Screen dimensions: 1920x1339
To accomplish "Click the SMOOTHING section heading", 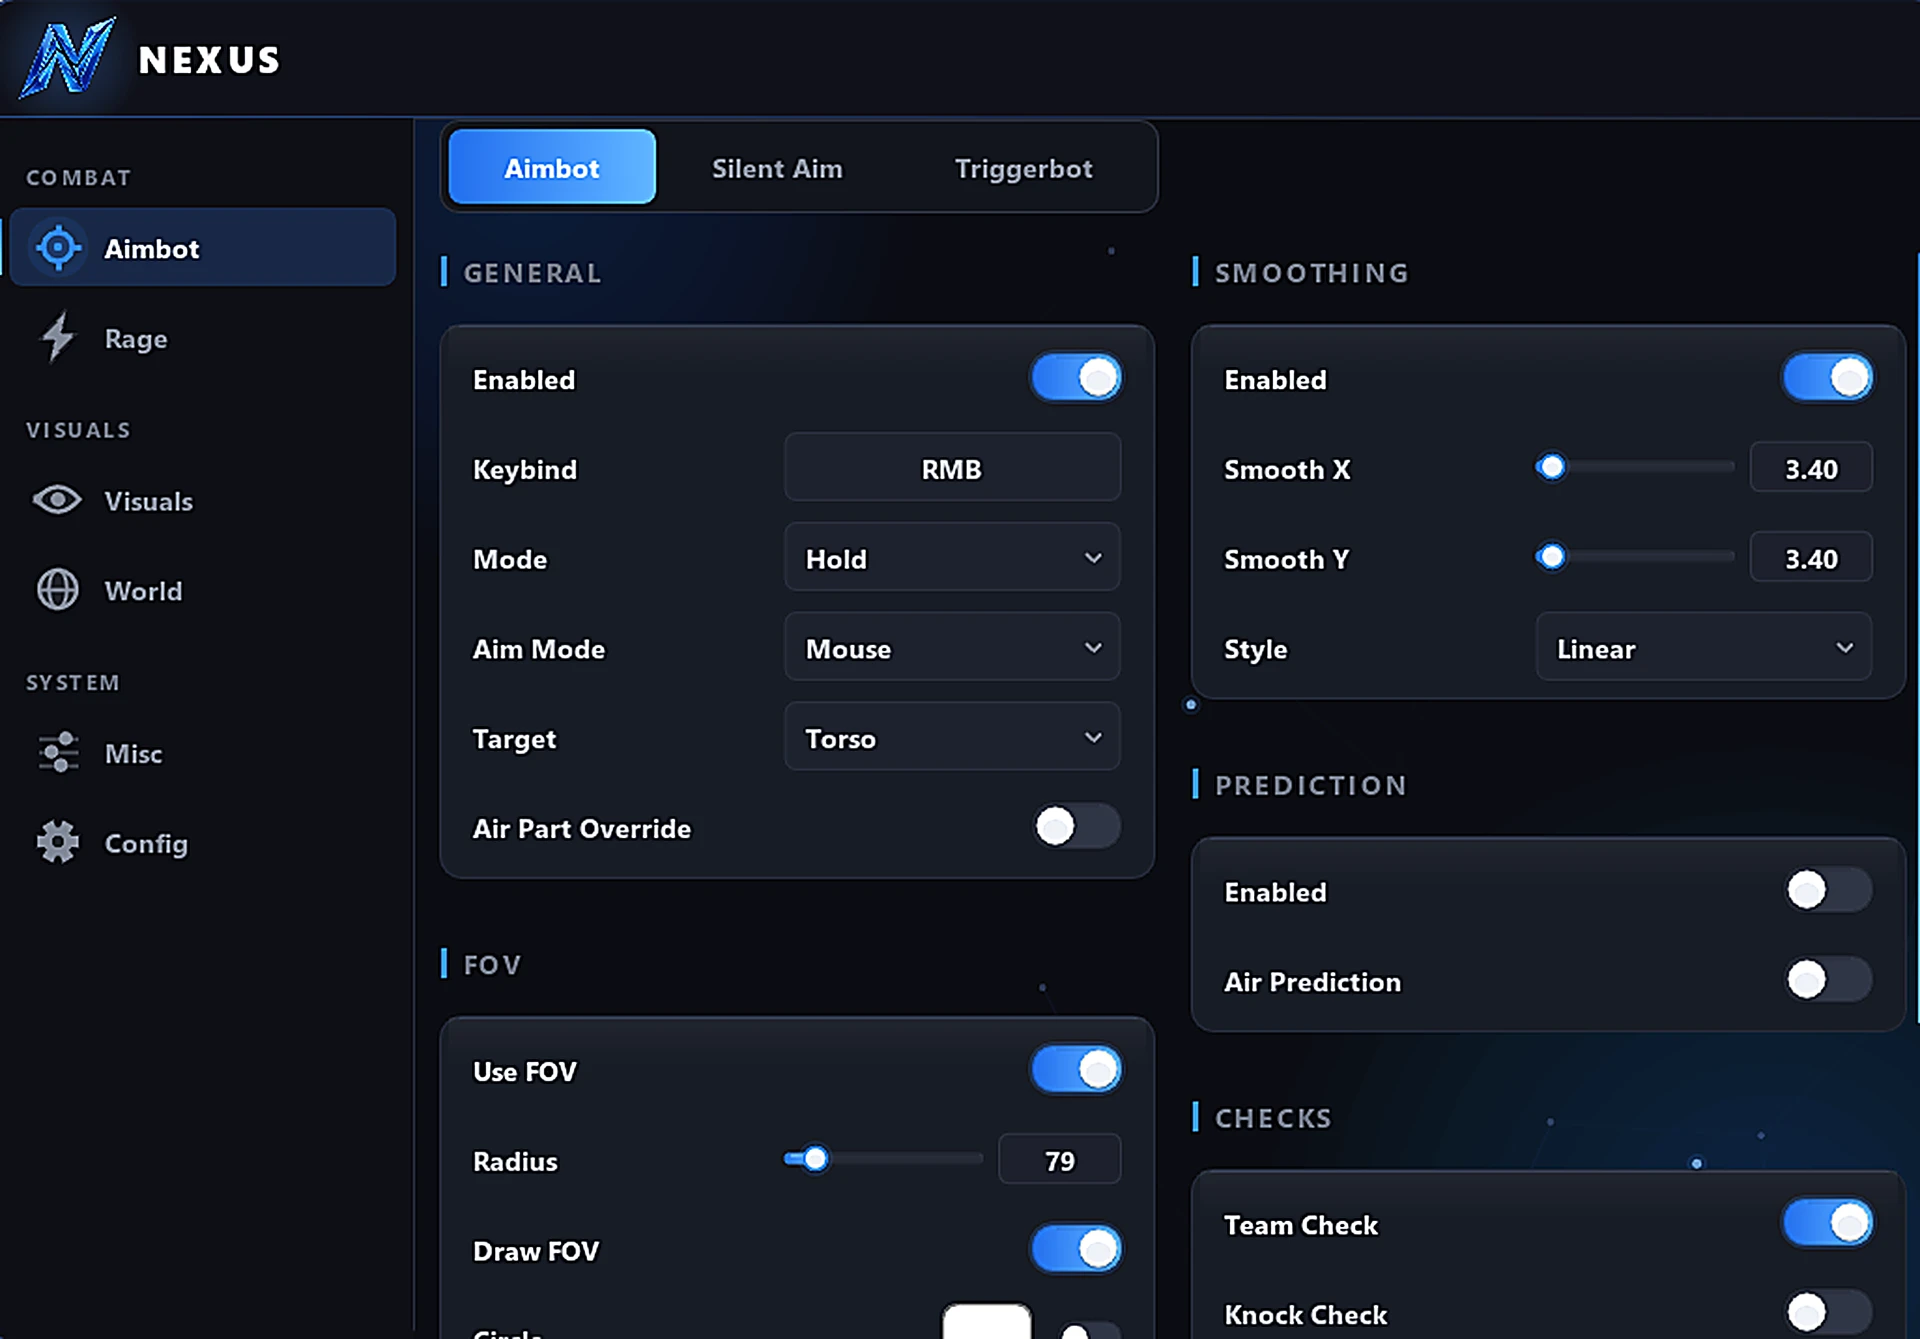I will tap(1311, 273).
